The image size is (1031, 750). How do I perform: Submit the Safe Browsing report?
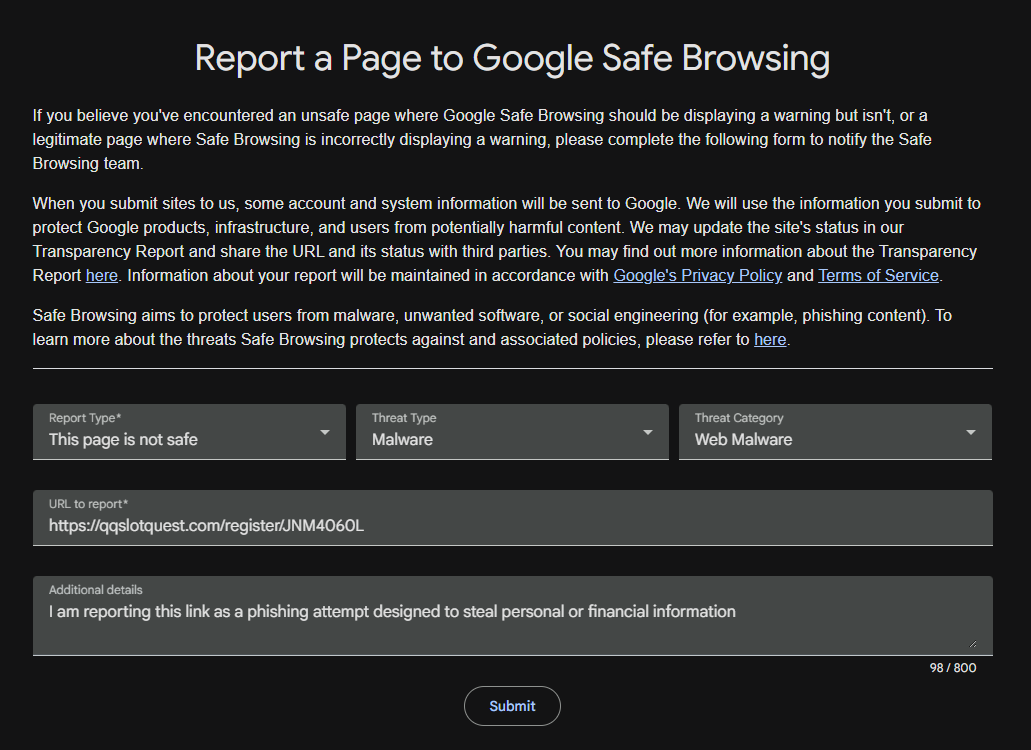tap(512, 706)
